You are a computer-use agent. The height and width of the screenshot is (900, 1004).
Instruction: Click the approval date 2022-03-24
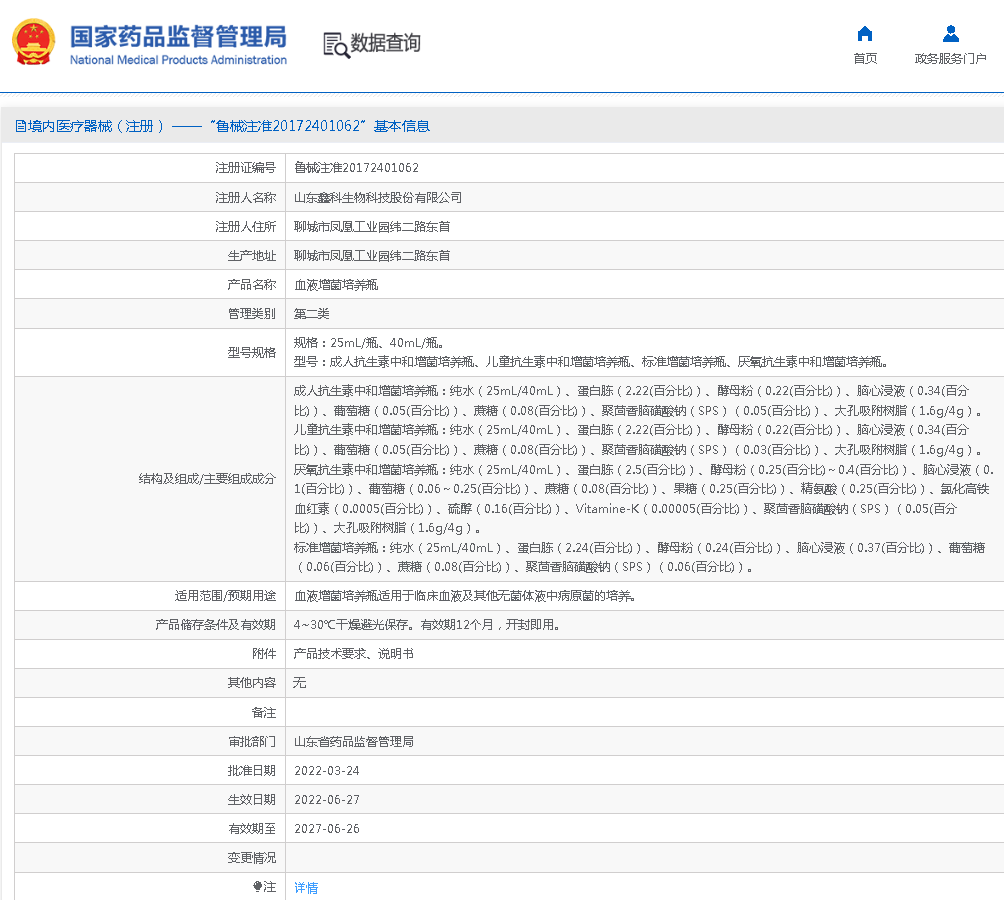coord(327,771)
